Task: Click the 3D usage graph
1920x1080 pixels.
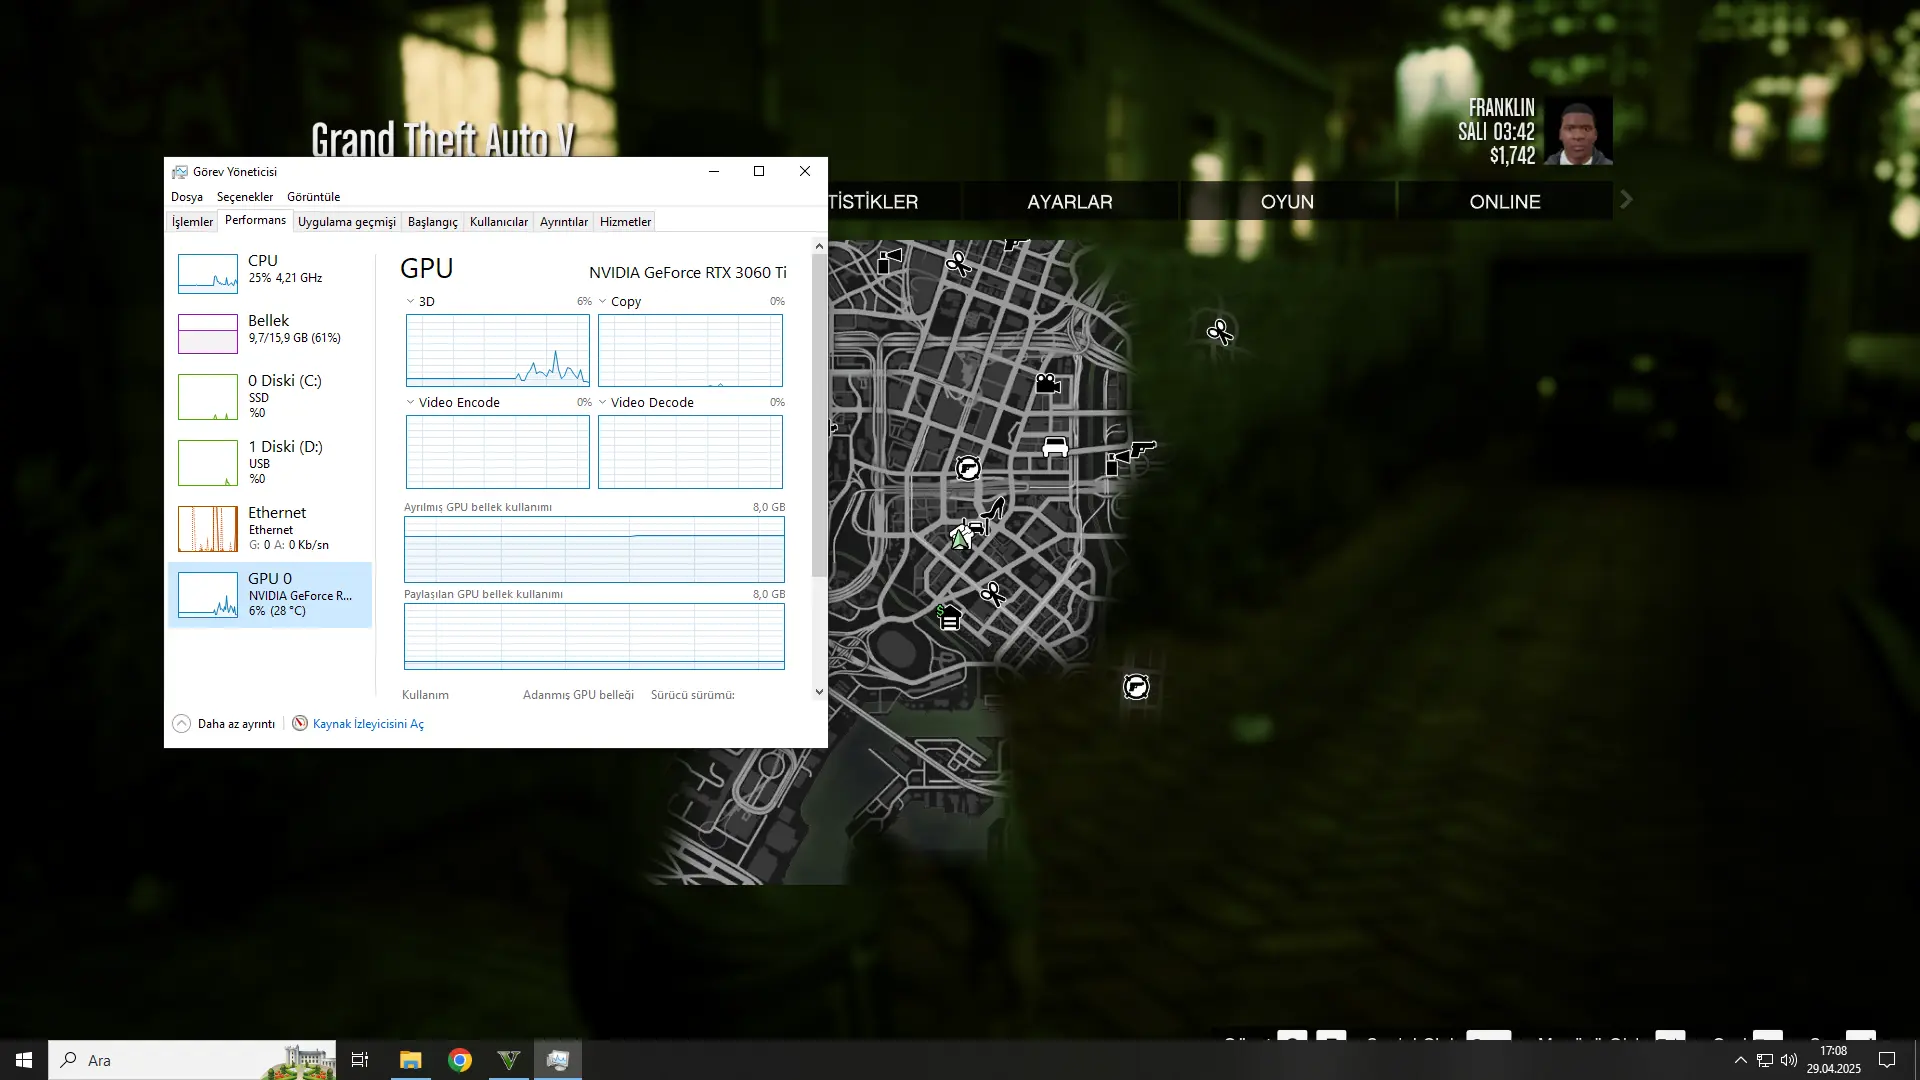Action: [x=498, y=350]
